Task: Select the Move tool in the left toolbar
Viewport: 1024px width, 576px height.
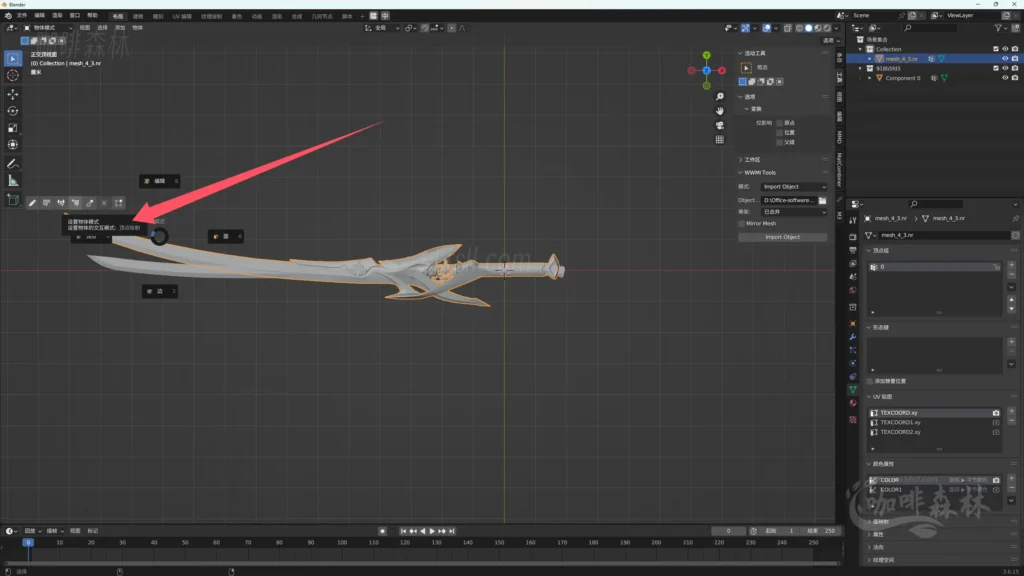Action: (x=13, y=93)
